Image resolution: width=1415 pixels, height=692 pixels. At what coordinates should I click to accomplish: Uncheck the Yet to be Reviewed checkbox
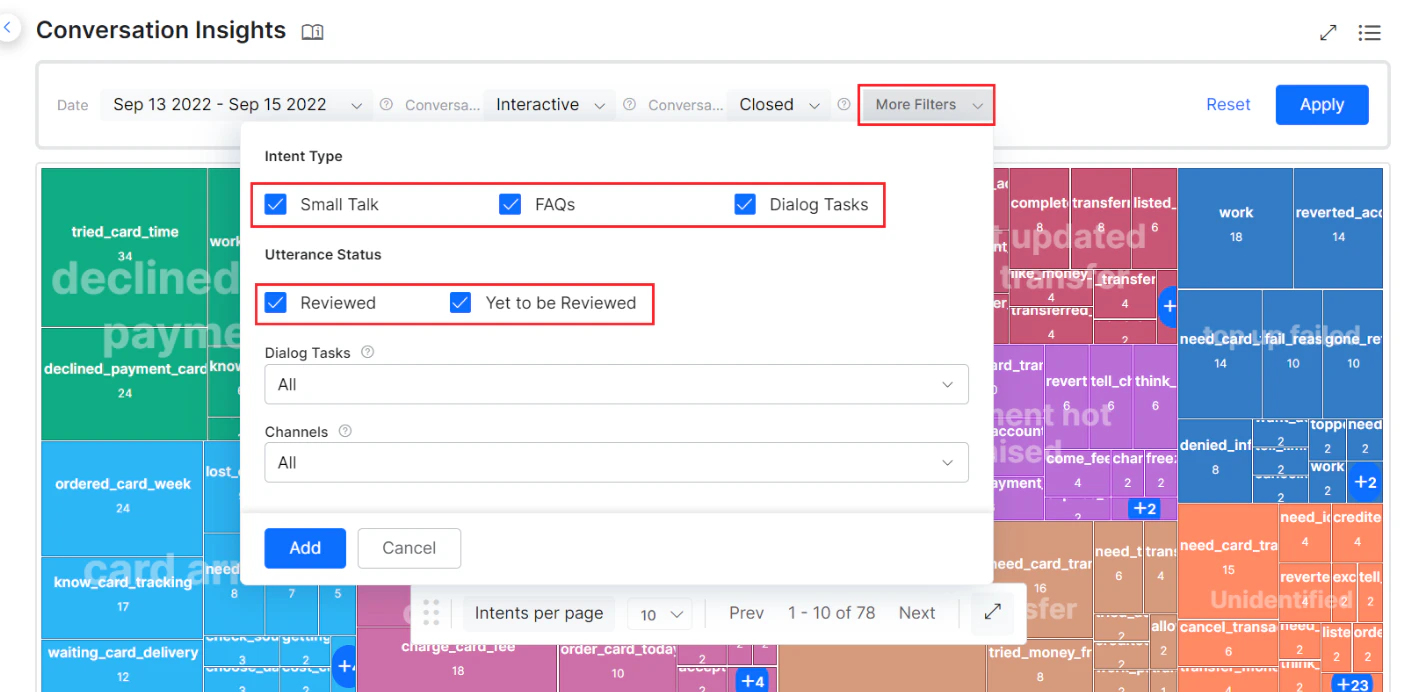(460, 301)
